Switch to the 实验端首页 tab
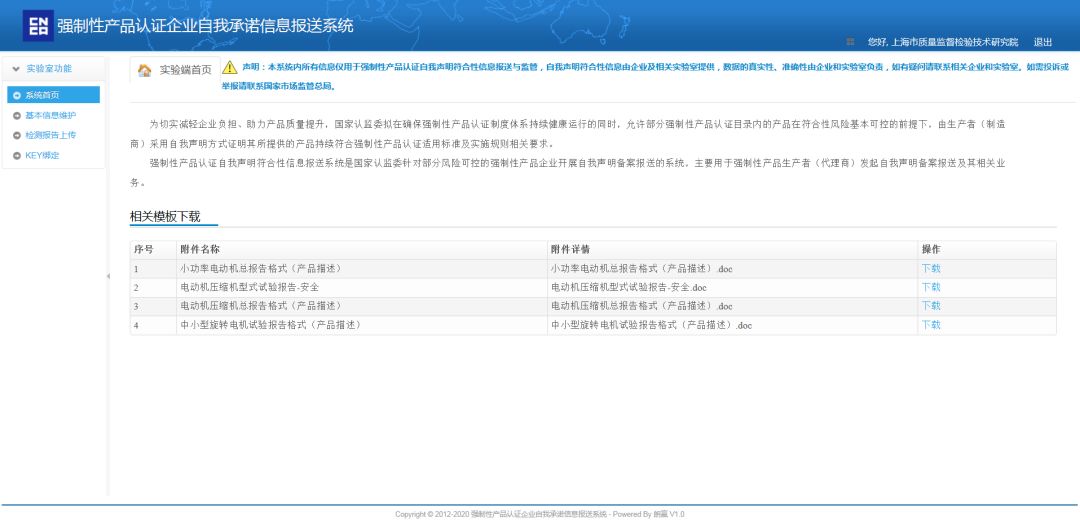Viewport: 1080px width, 523px height. pos(185,70)
